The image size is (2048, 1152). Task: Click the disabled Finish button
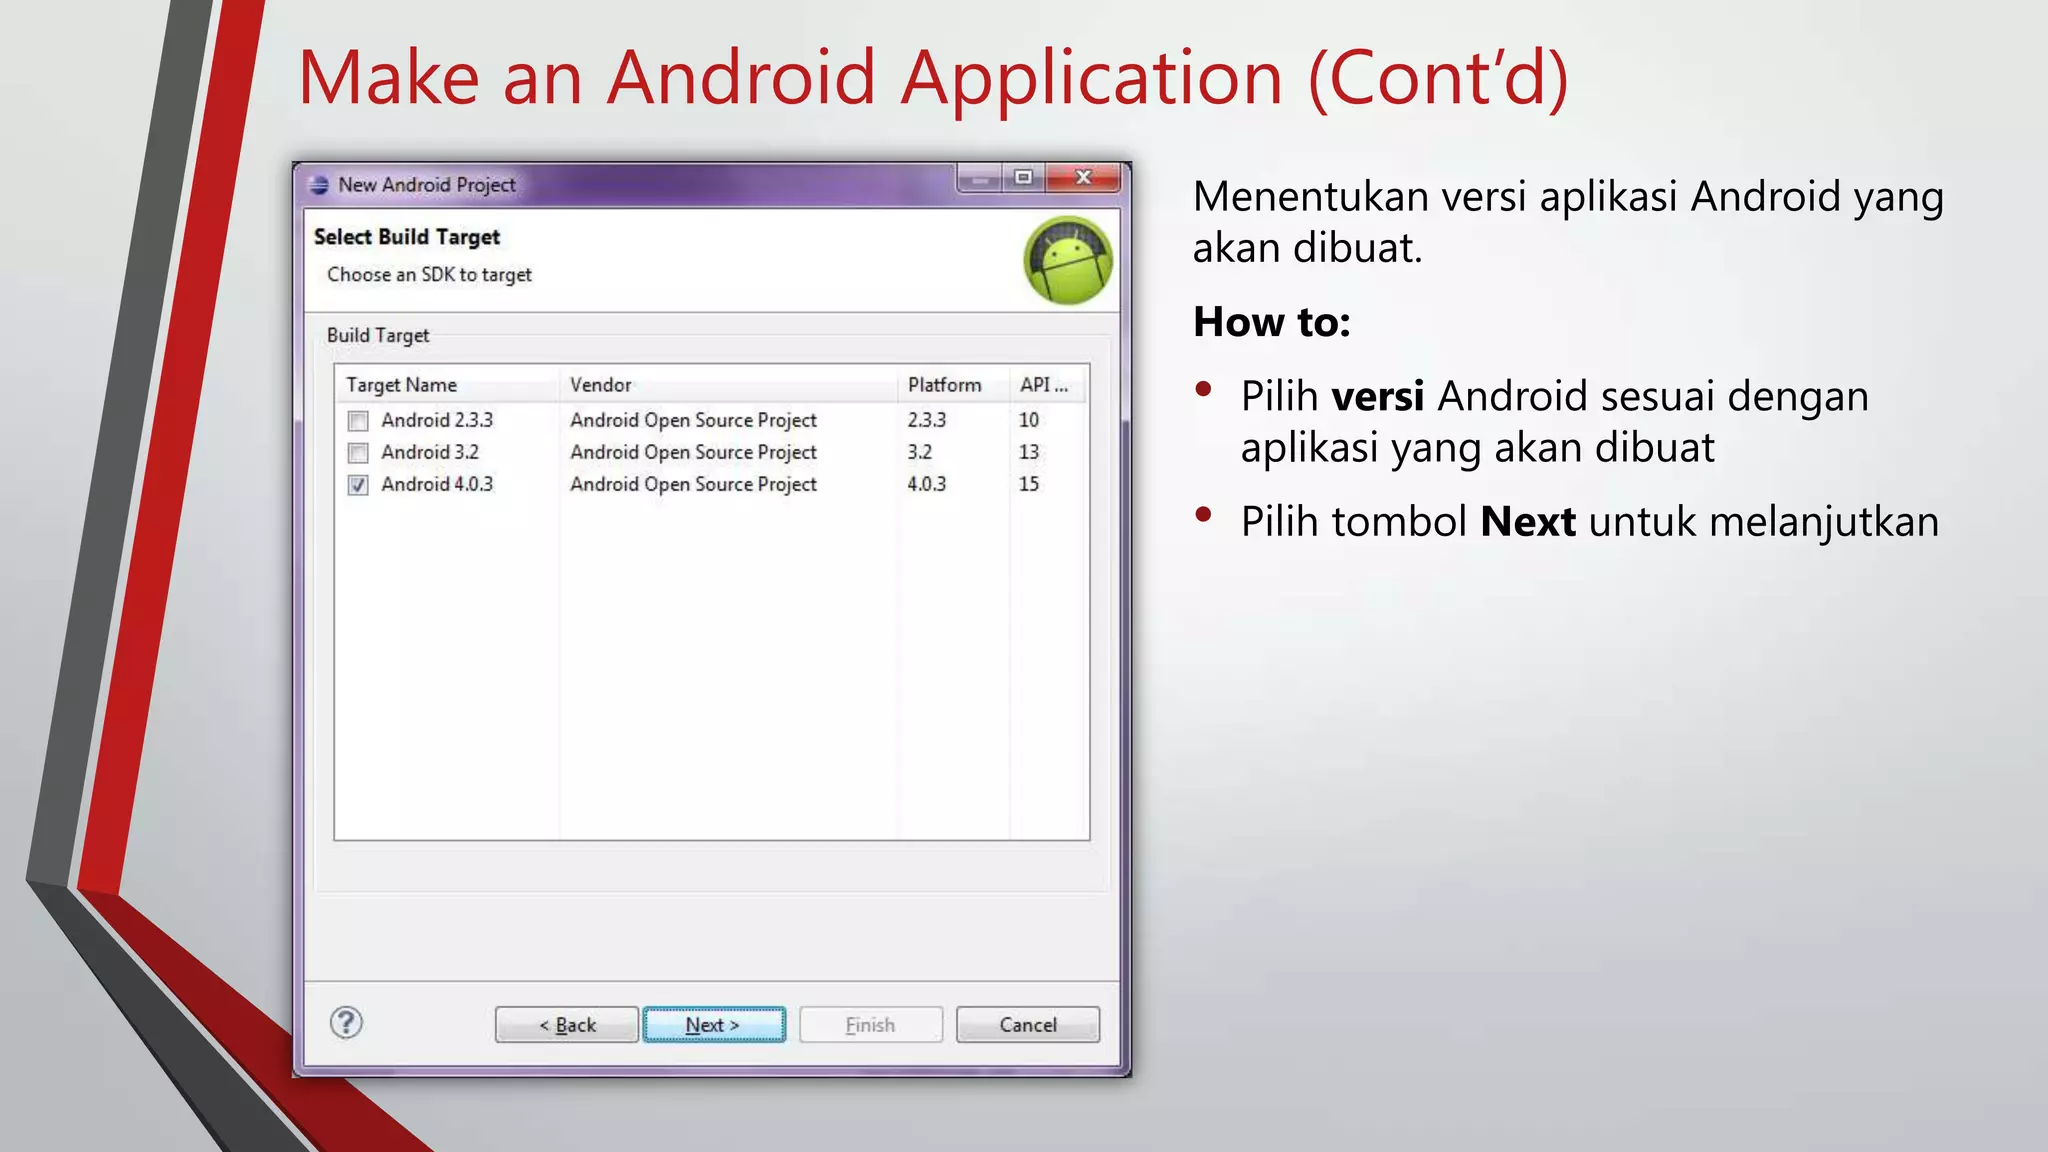871,1025
